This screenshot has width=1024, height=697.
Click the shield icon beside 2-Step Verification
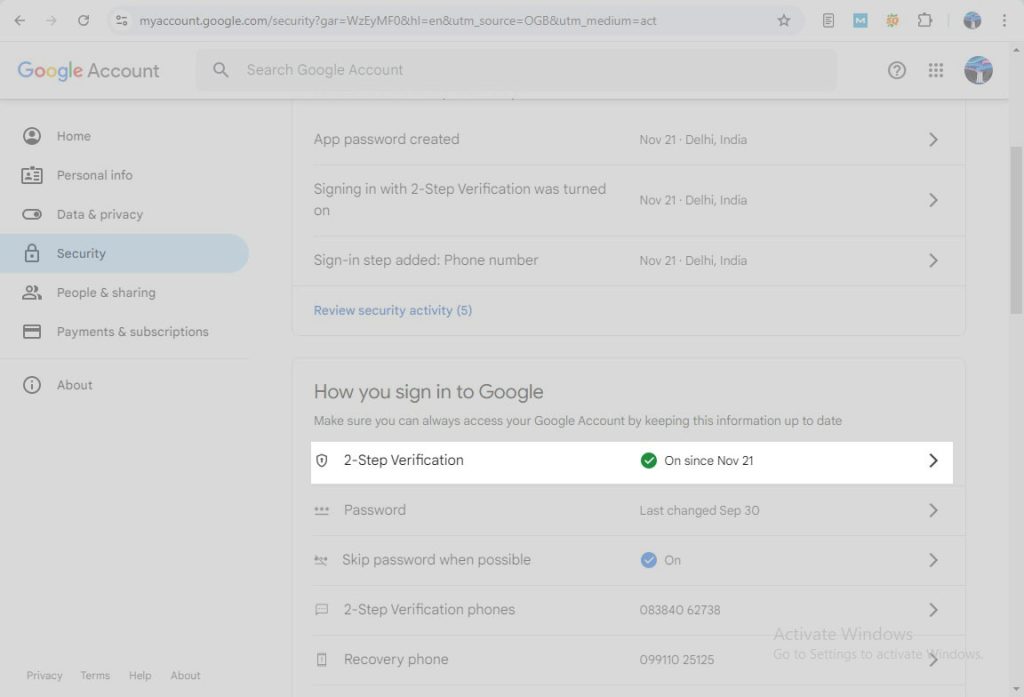click(x=321, y=461)
